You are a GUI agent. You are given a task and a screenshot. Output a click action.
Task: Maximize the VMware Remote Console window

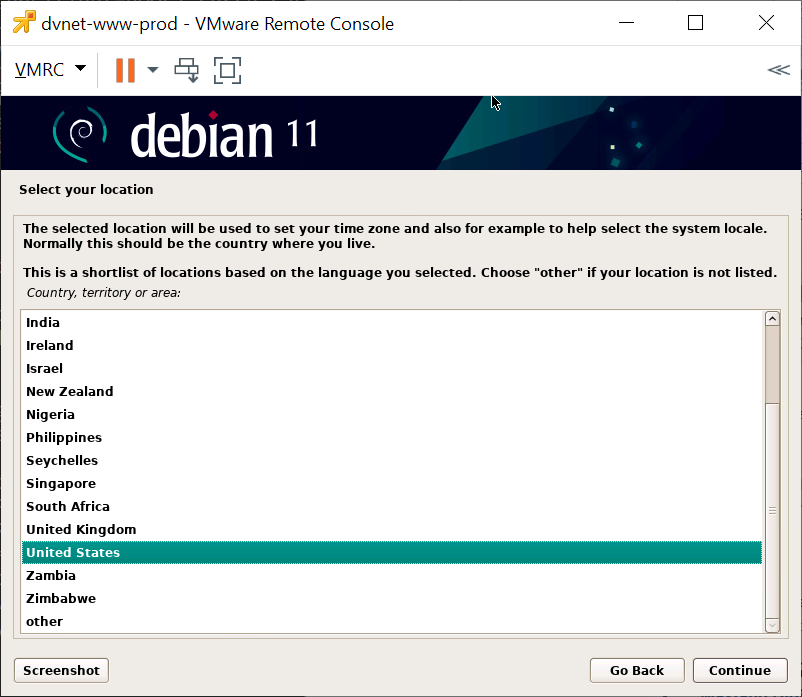pyautogui.click(x=696, y=23)
